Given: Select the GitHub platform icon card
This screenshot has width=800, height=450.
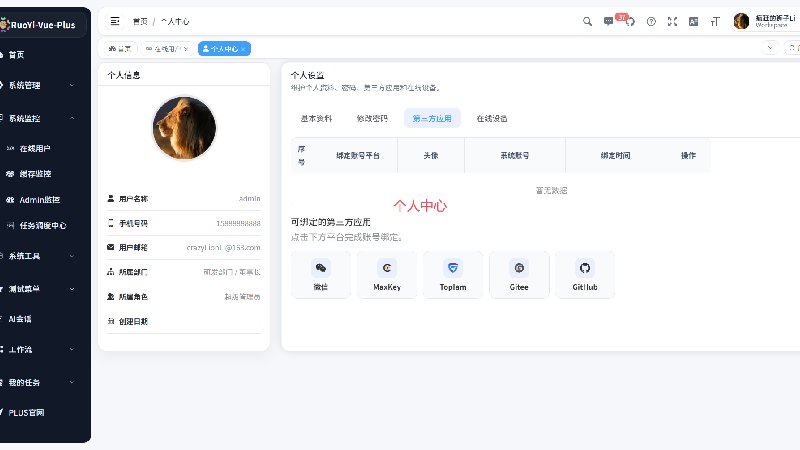Looking at the screenshot, I should coord(585,274).
